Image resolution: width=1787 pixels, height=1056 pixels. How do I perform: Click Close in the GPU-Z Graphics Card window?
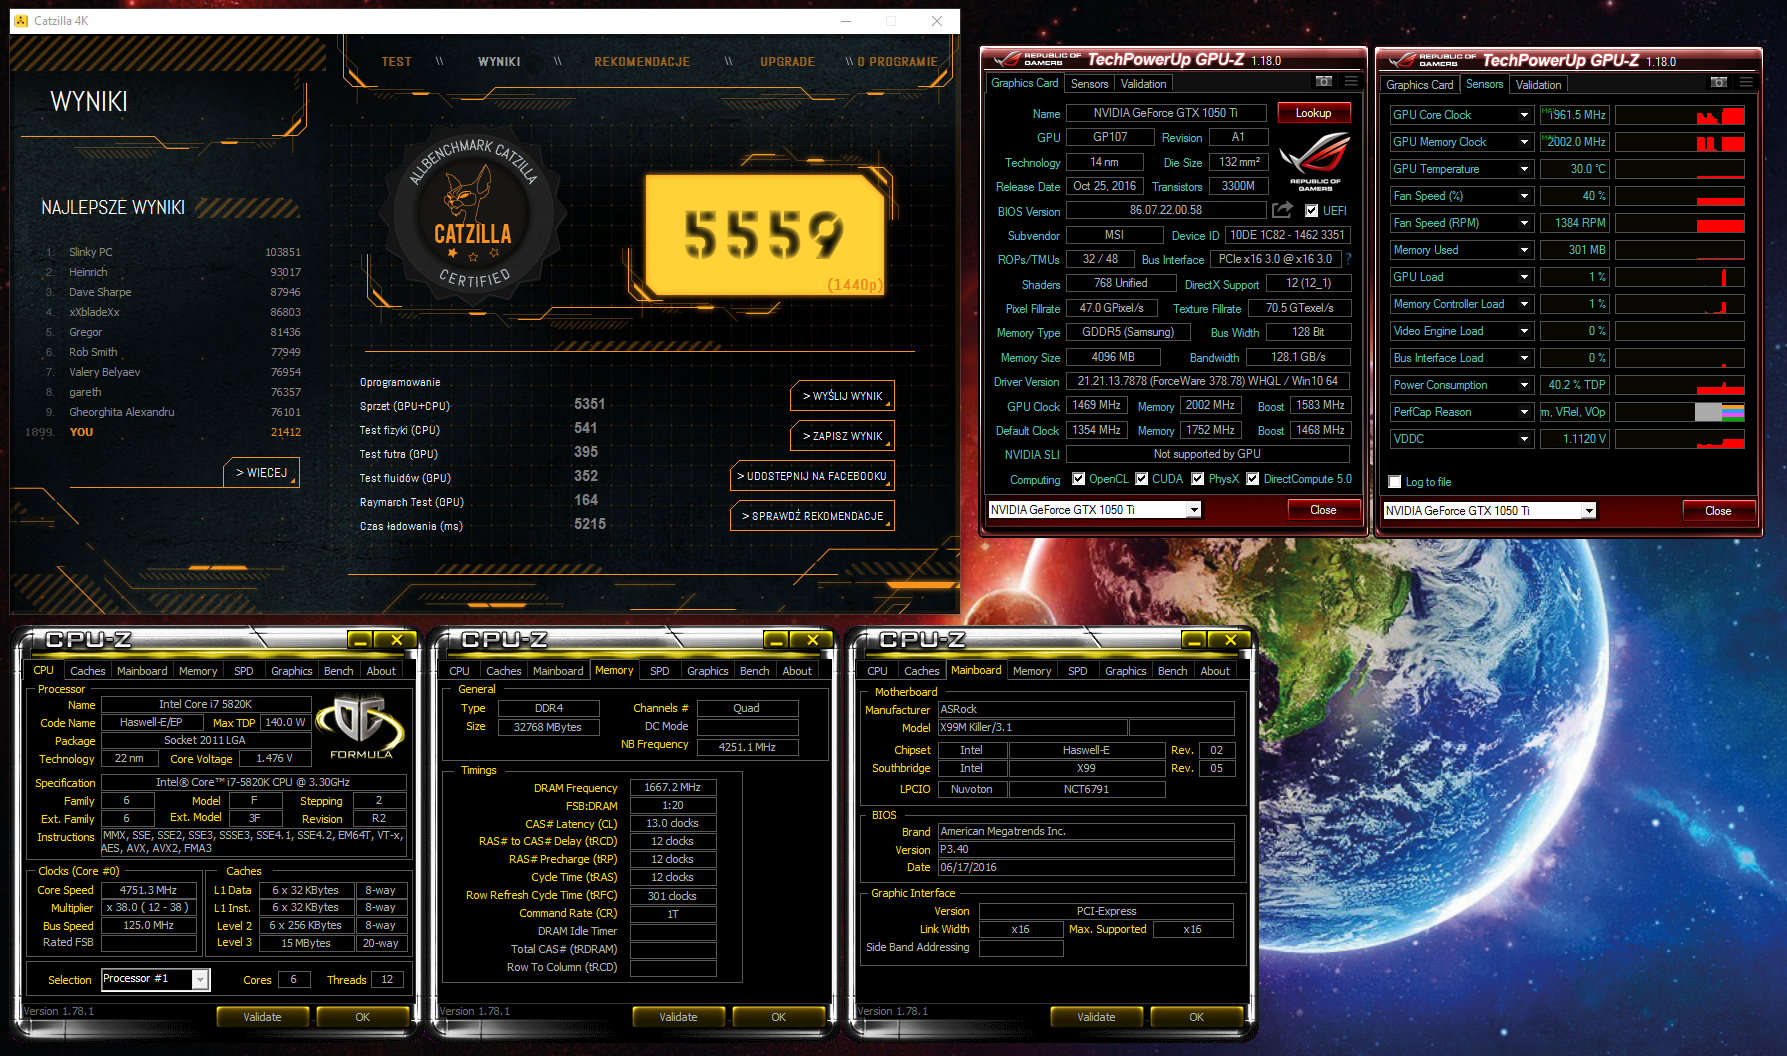[1323, 510]
